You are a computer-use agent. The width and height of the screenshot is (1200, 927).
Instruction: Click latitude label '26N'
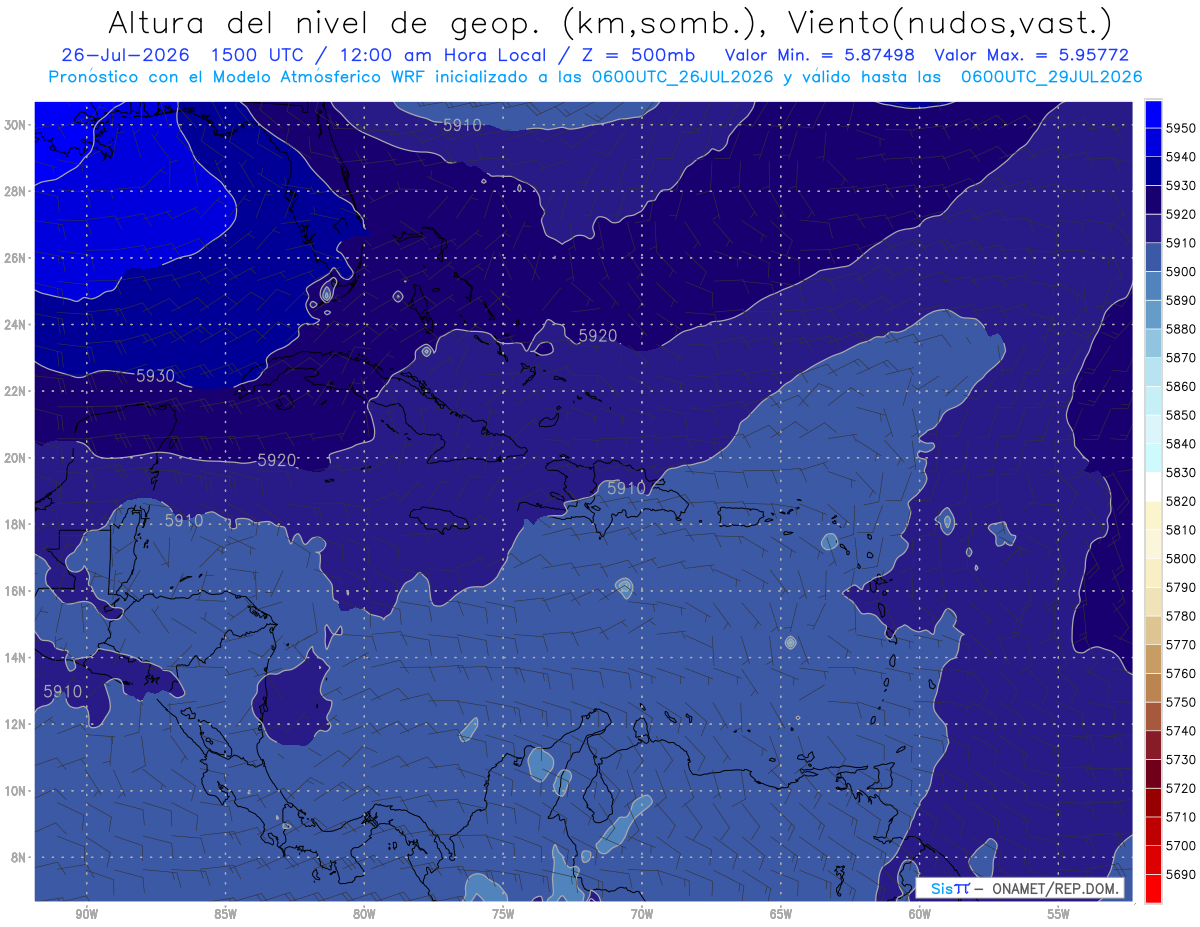[x=14, y=258]
